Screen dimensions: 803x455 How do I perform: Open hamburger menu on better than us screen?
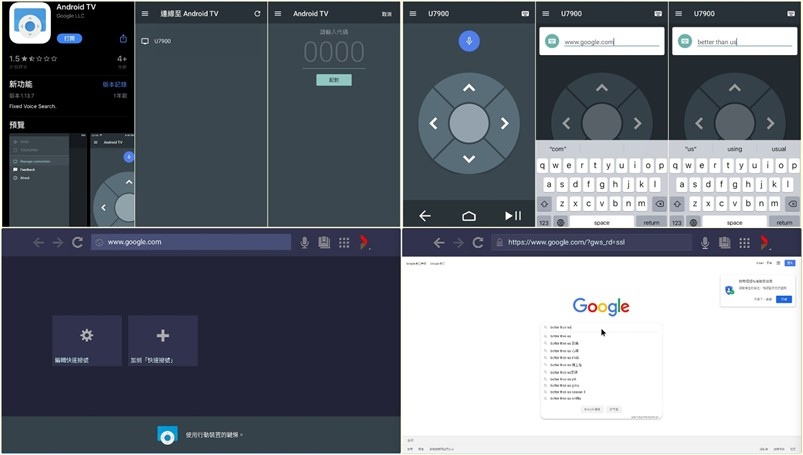[x=678, y=14]
